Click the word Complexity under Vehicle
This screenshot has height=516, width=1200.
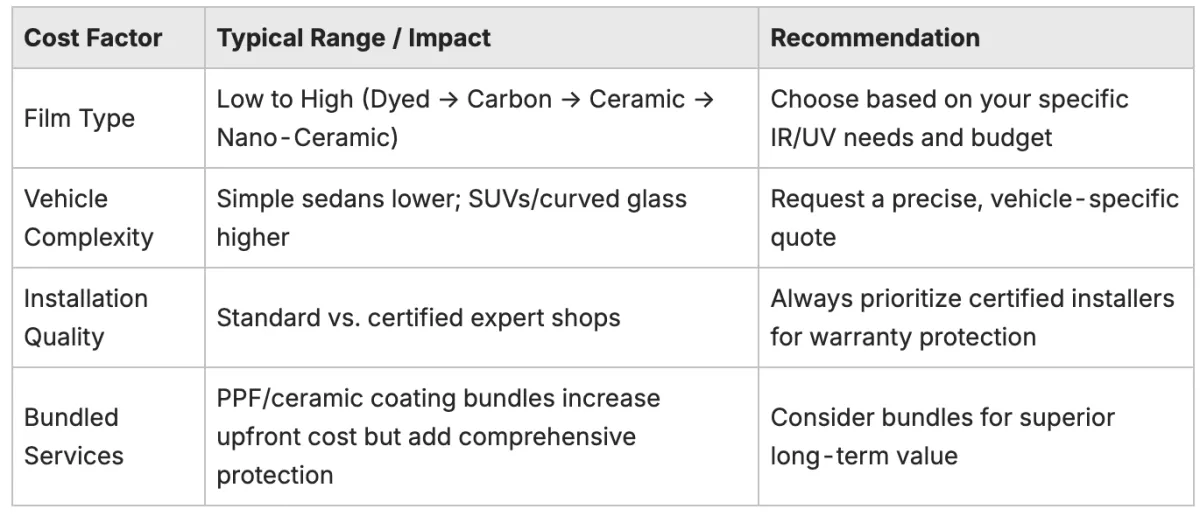[x=88, y=238]
